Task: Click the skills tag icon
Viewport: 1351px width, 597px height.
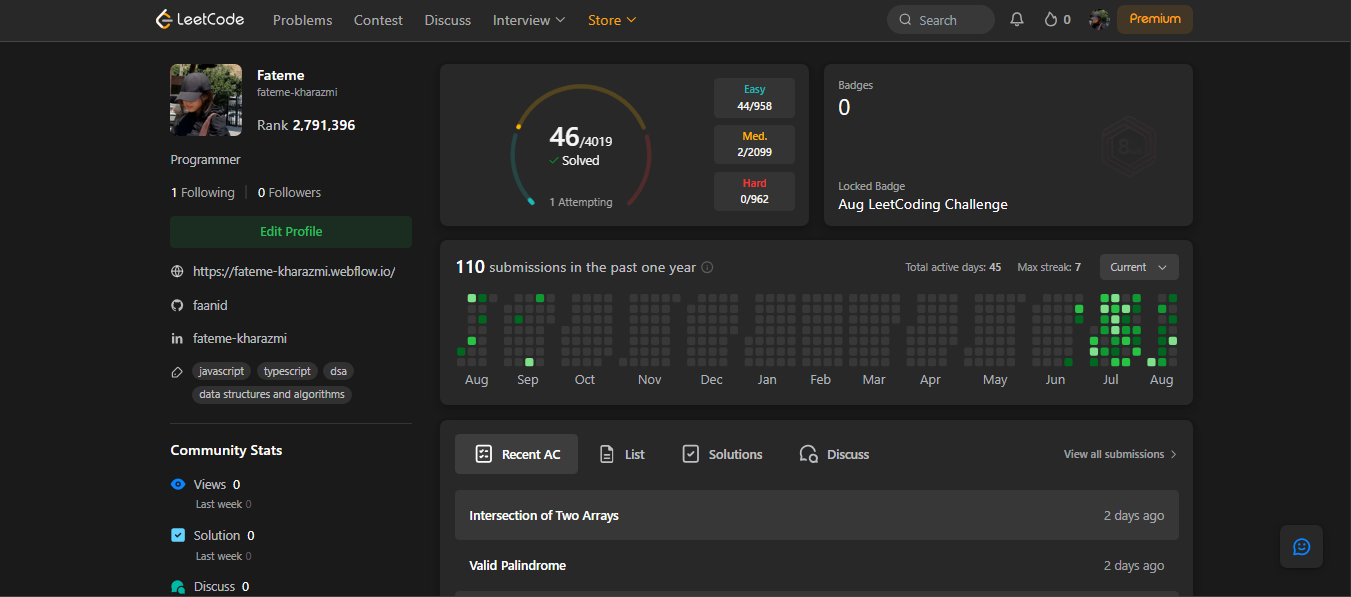Action: 177,371
